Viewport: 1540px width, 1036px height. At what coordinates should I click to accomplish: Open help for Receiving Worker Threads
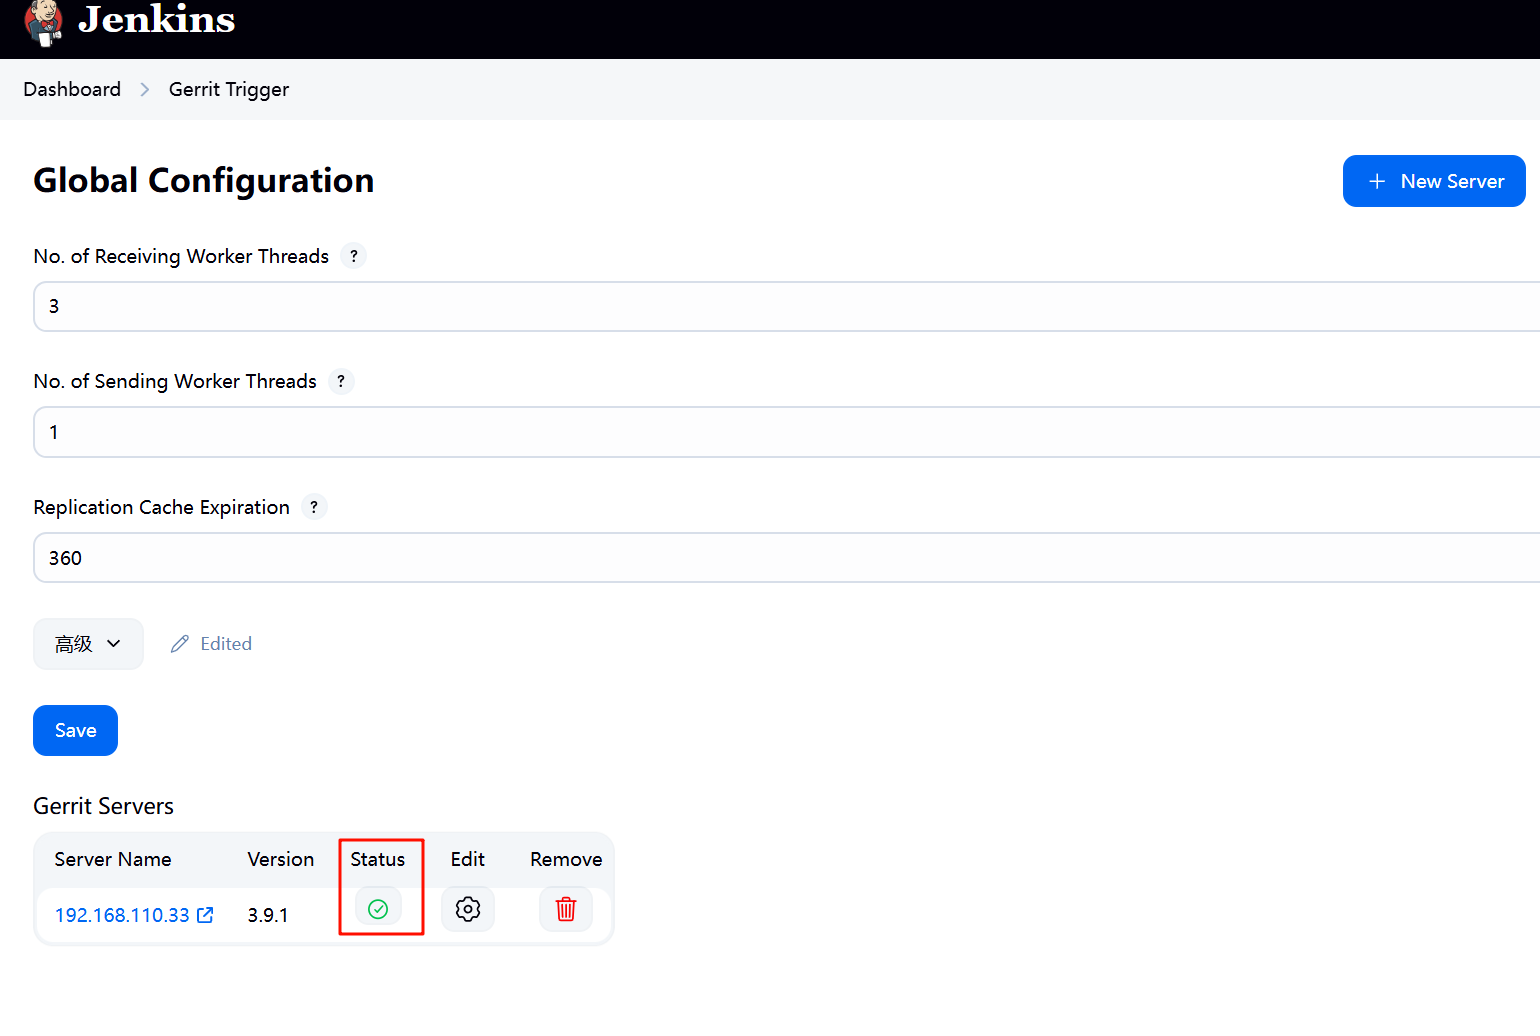pyautogui.click(x=354, y=256)
